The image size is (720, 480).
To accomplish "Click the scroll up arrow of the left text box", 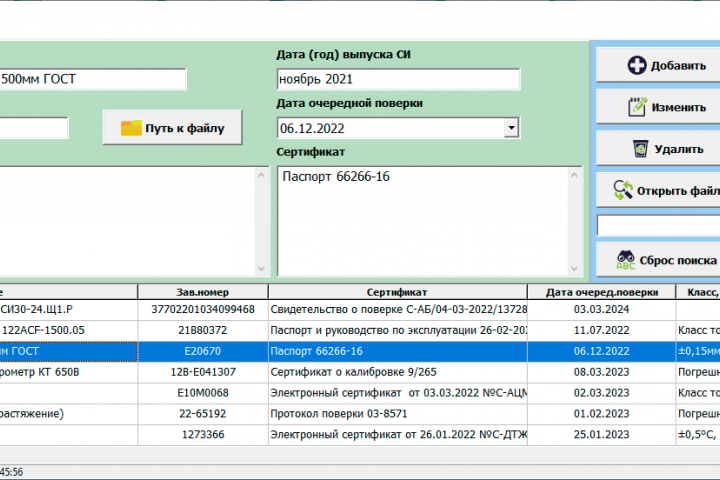I will coord(261,175).
